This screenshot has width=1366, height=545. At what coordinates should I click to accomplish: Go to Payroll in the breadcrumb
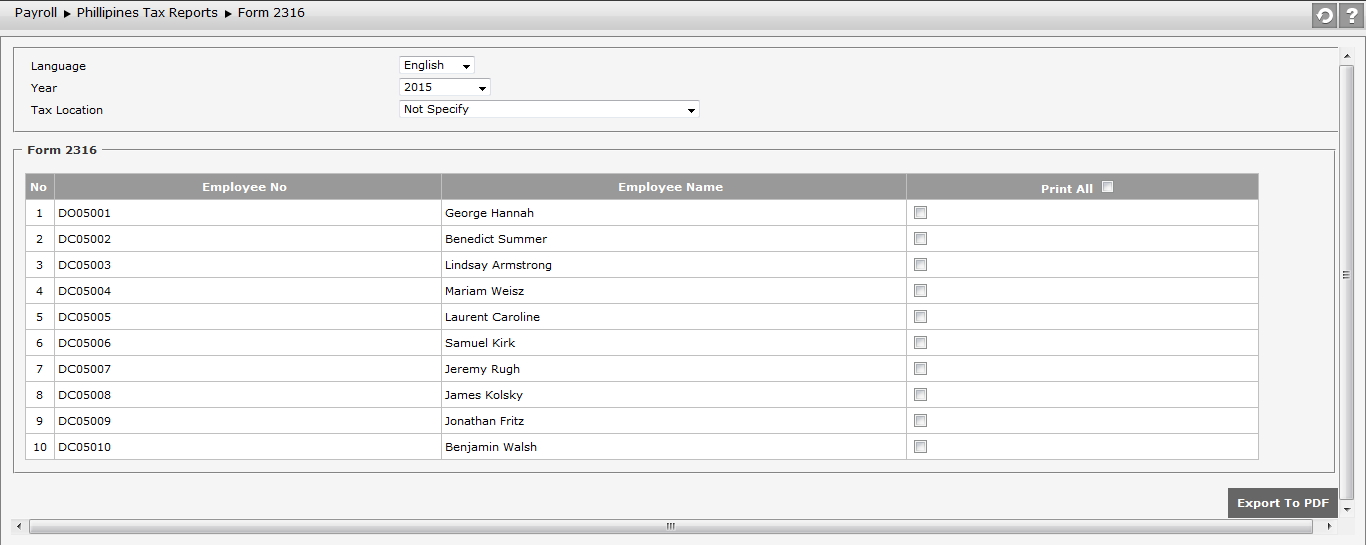click(36, 13)
